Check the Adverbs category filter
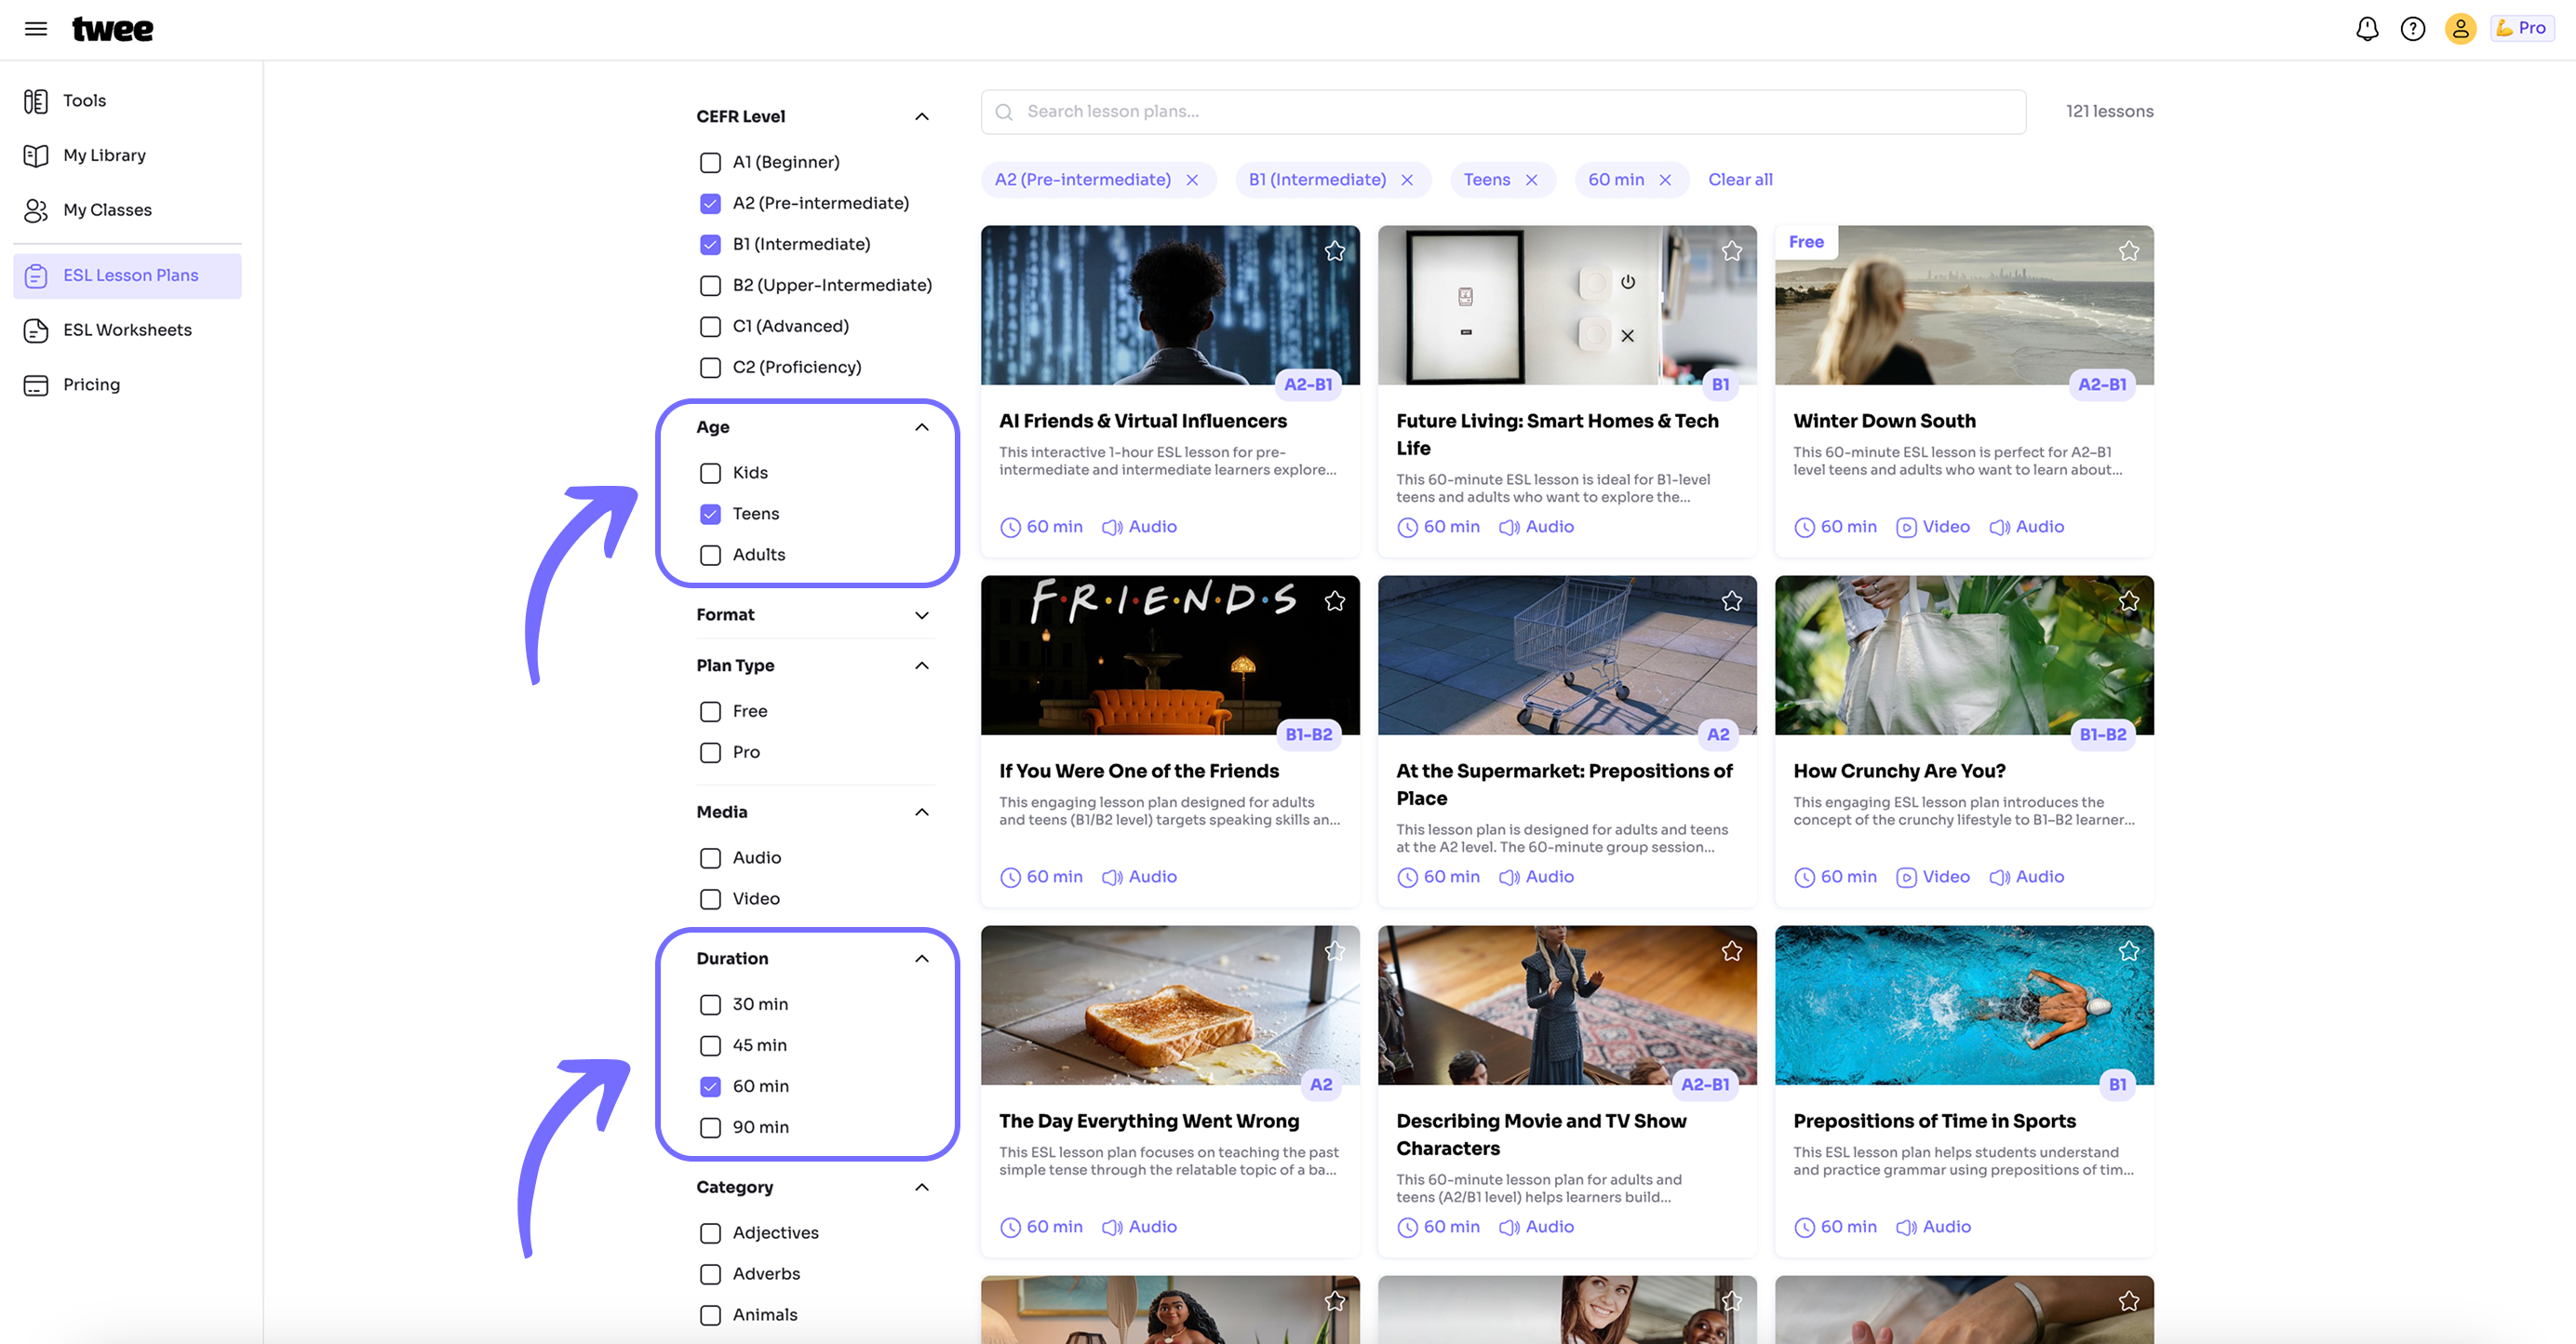 [710, 1274]
